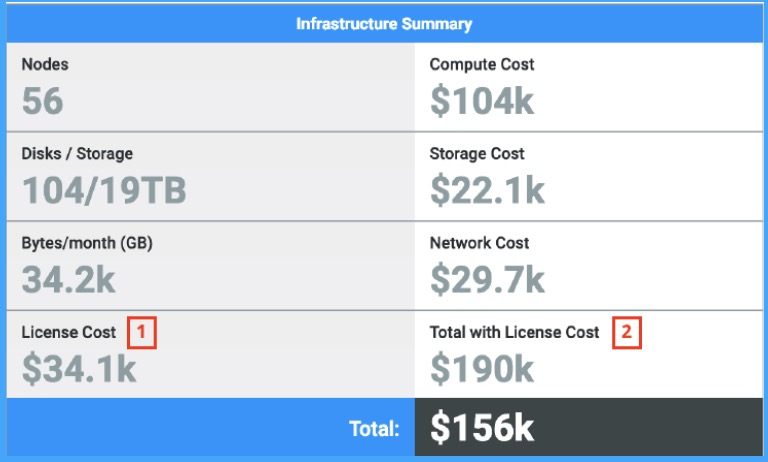The image size is (768, 462).
Task: Click the Infrastructure Summary header
Action: (x=384, y=24)
